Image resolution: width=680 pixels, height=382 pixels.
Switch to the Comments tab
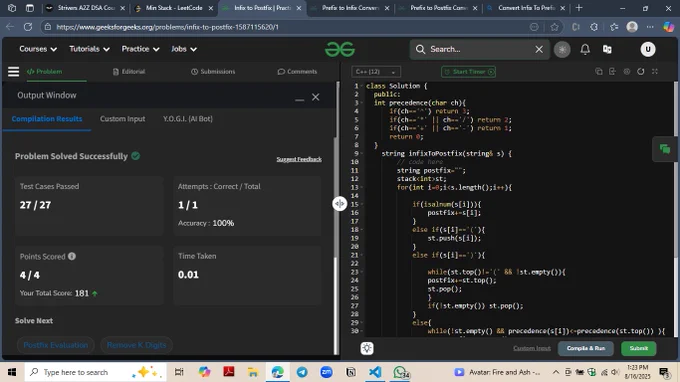pos(297,72)
